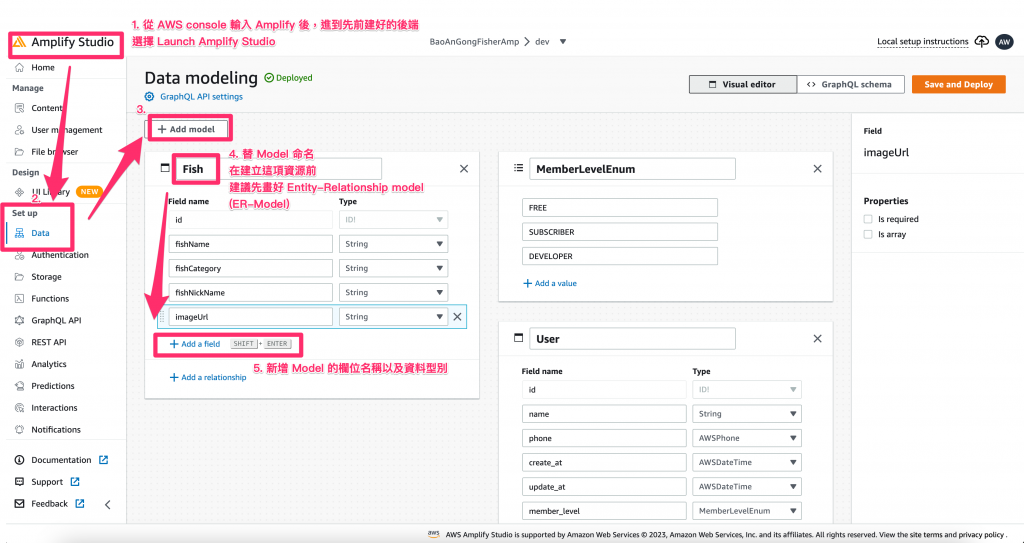1024x543 pixels.
Task: Click the MemberLevelEnum list icon
Action: (519, 168)
